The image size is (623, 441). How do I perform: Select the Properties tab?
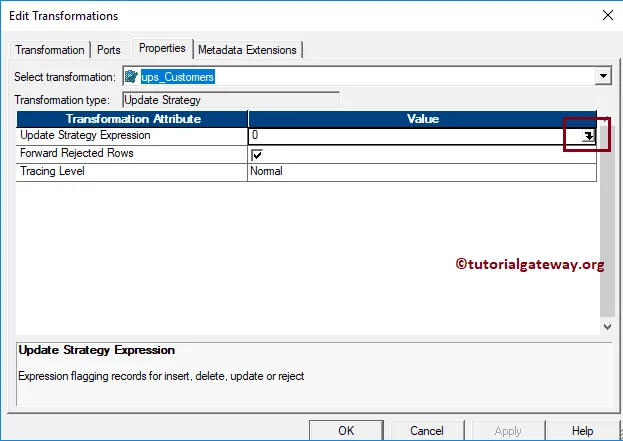[162, 48]
